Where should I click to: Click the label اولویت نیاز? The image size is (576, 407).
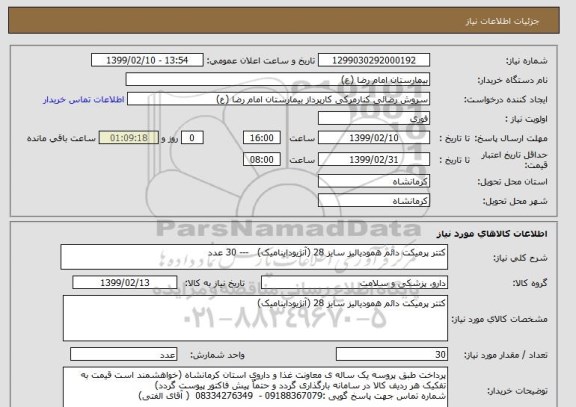pos(526,119)
